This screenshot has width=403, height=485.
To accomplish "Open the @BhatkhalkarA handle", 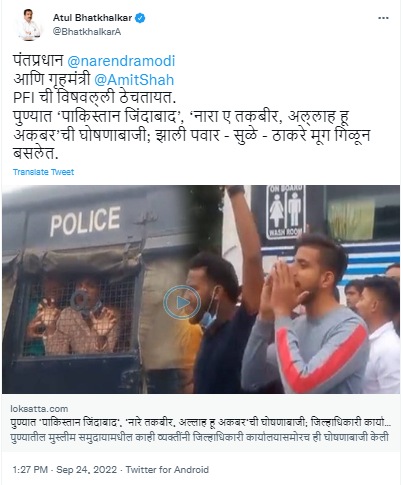I will (x=87, y=32).
